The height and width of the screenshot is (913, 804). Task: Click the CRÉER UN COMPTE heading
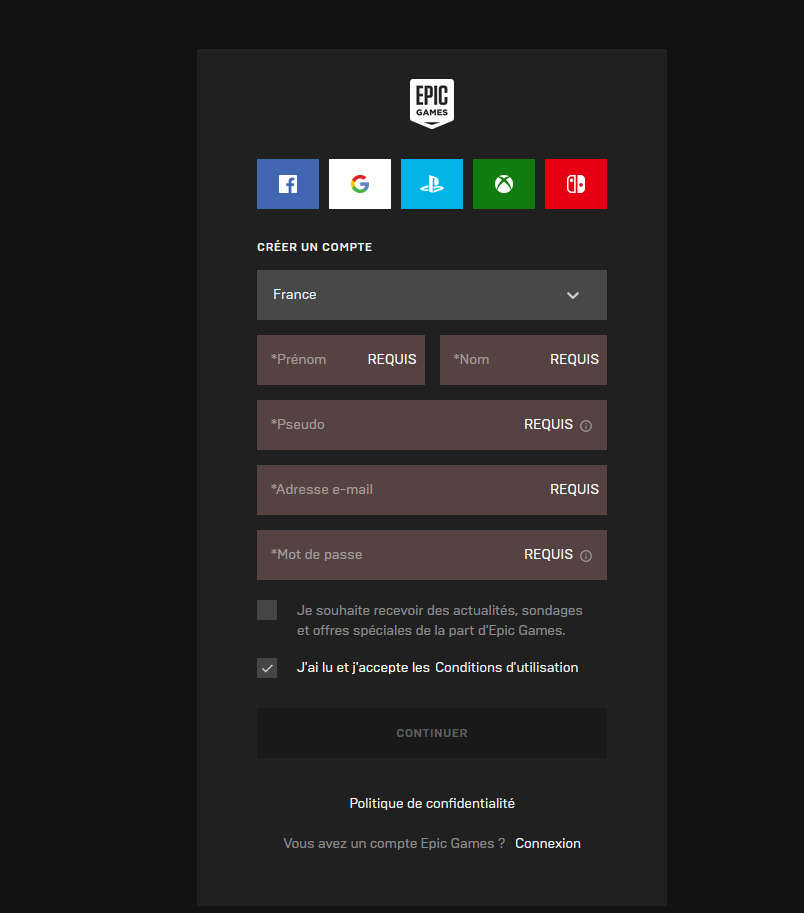314,246
